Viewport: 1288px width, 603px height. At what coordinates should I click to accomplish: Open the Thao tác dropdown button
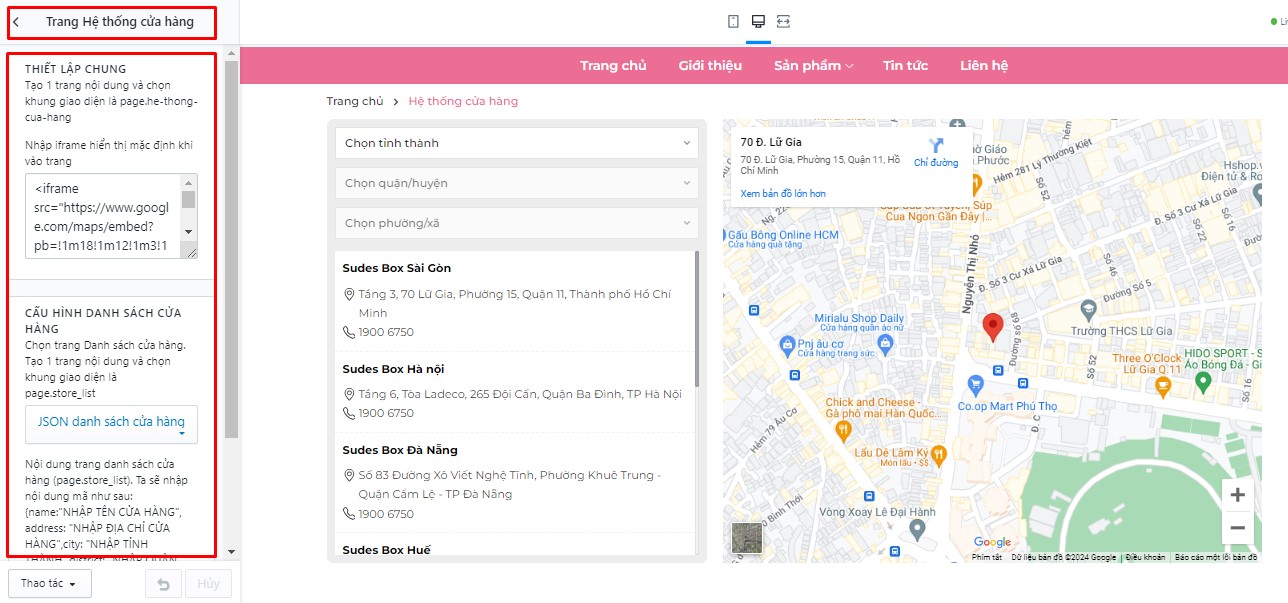pos(49,584)
